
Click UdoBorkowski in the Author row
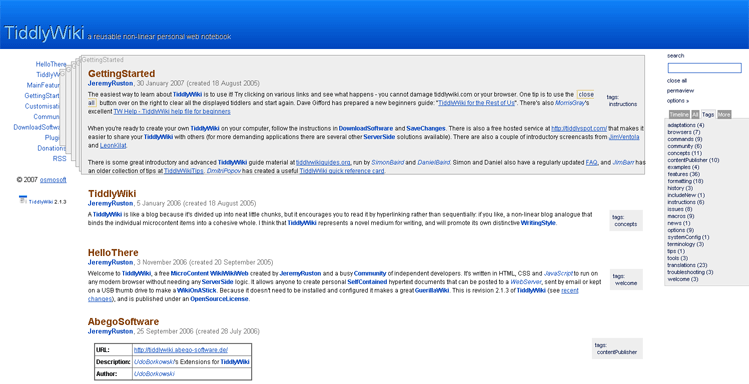154,374
